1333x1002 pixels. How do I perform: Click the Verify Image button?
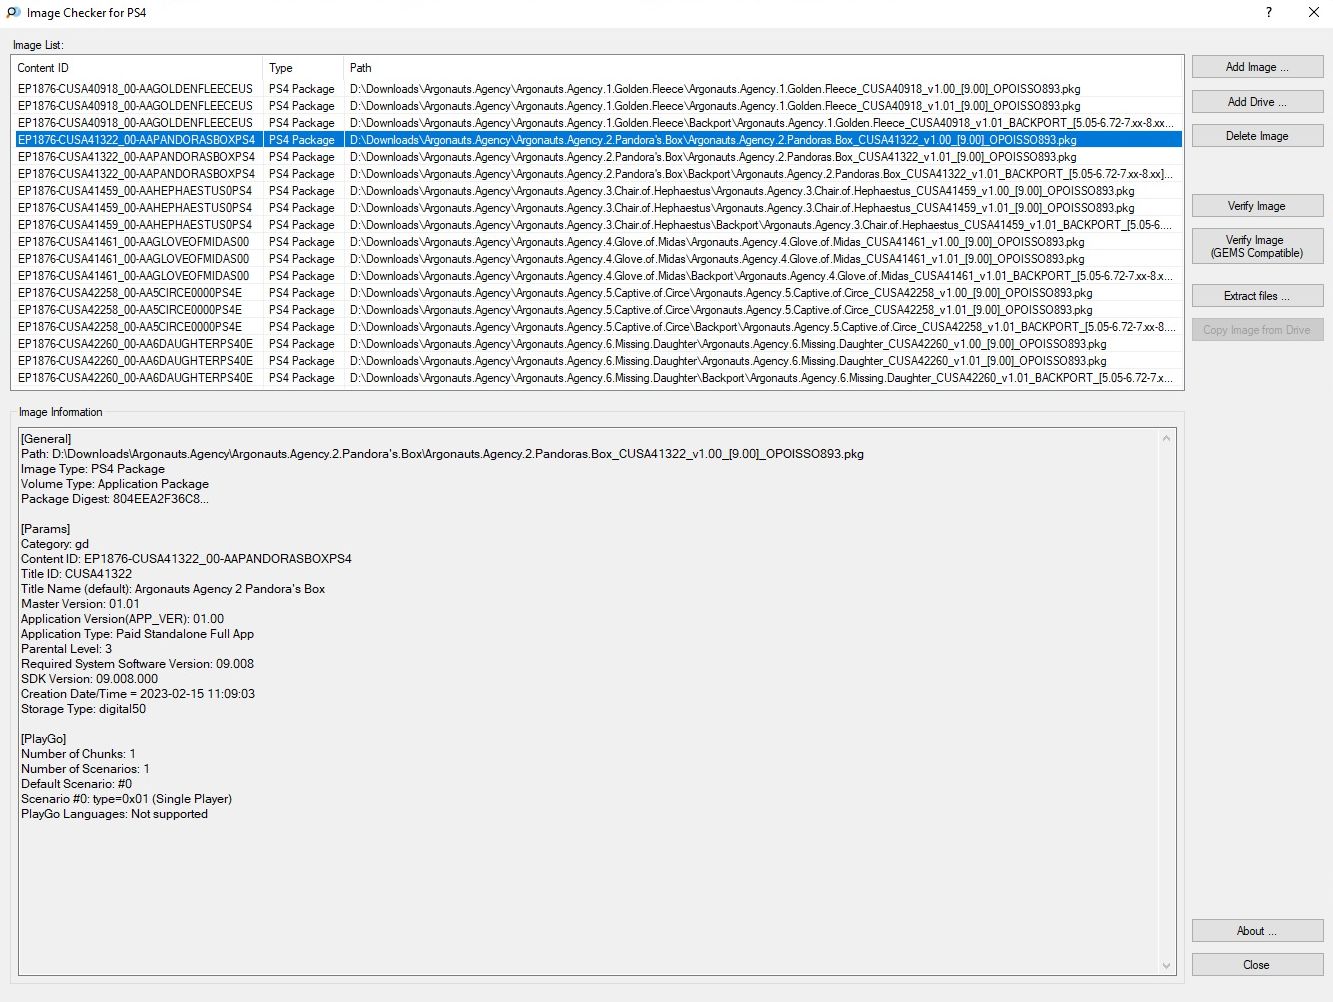pos(1257,206)
